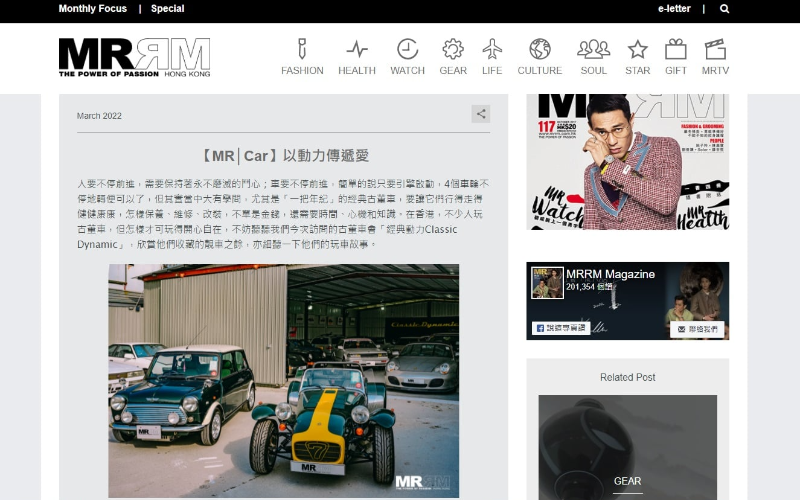Open the CULTURE globe icon
The height and width of the screenshot is (500, 800).
point(540,49)
